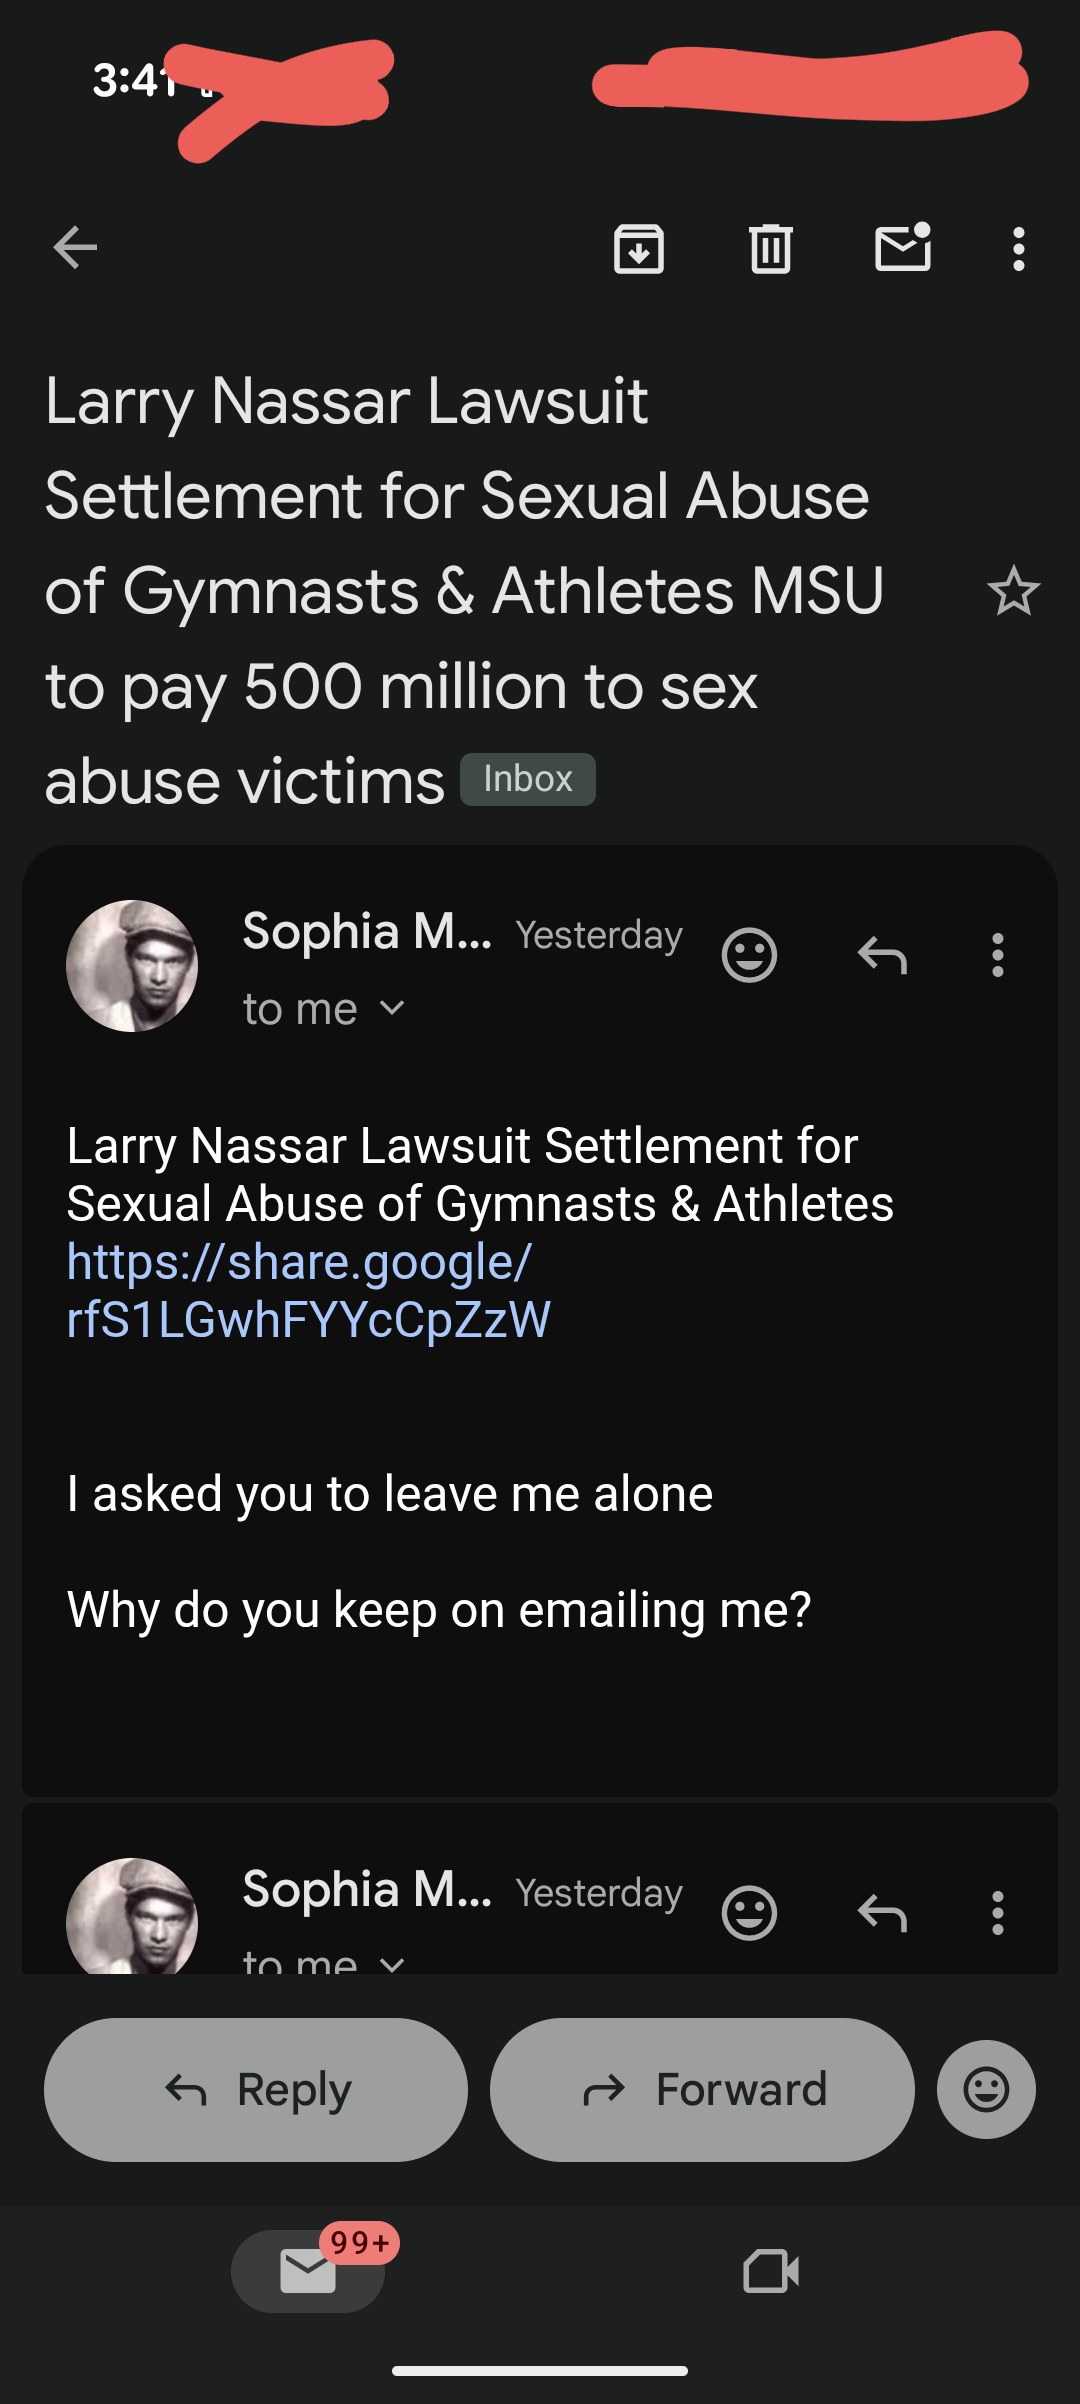Open second message's three-dot menu
The image size is (1080, 2404).
(997, 1913)
